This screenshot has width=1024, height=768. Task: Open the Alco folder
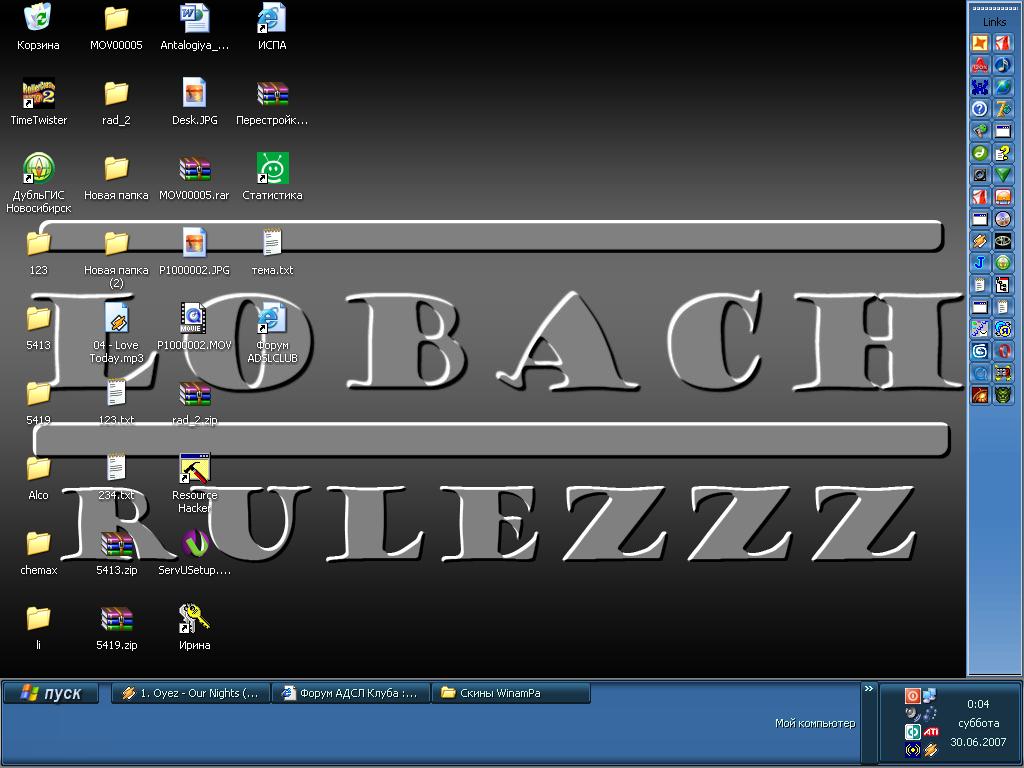tap(39, 477)
